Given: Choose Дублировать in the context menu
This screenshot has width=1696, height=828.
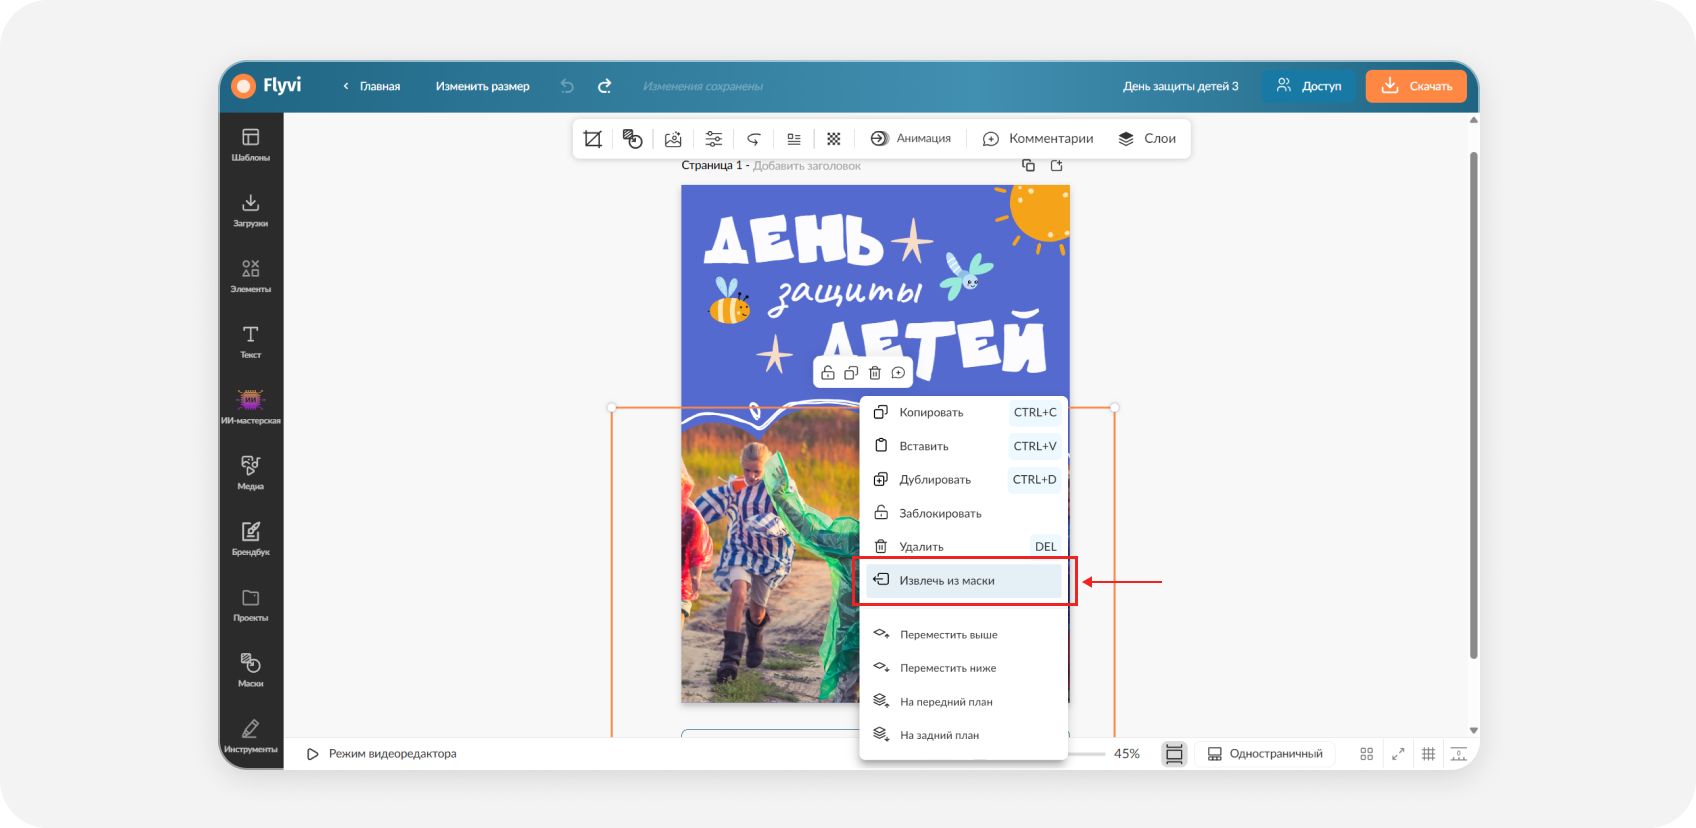Looking at the screenshot, I should pos(964,479).
